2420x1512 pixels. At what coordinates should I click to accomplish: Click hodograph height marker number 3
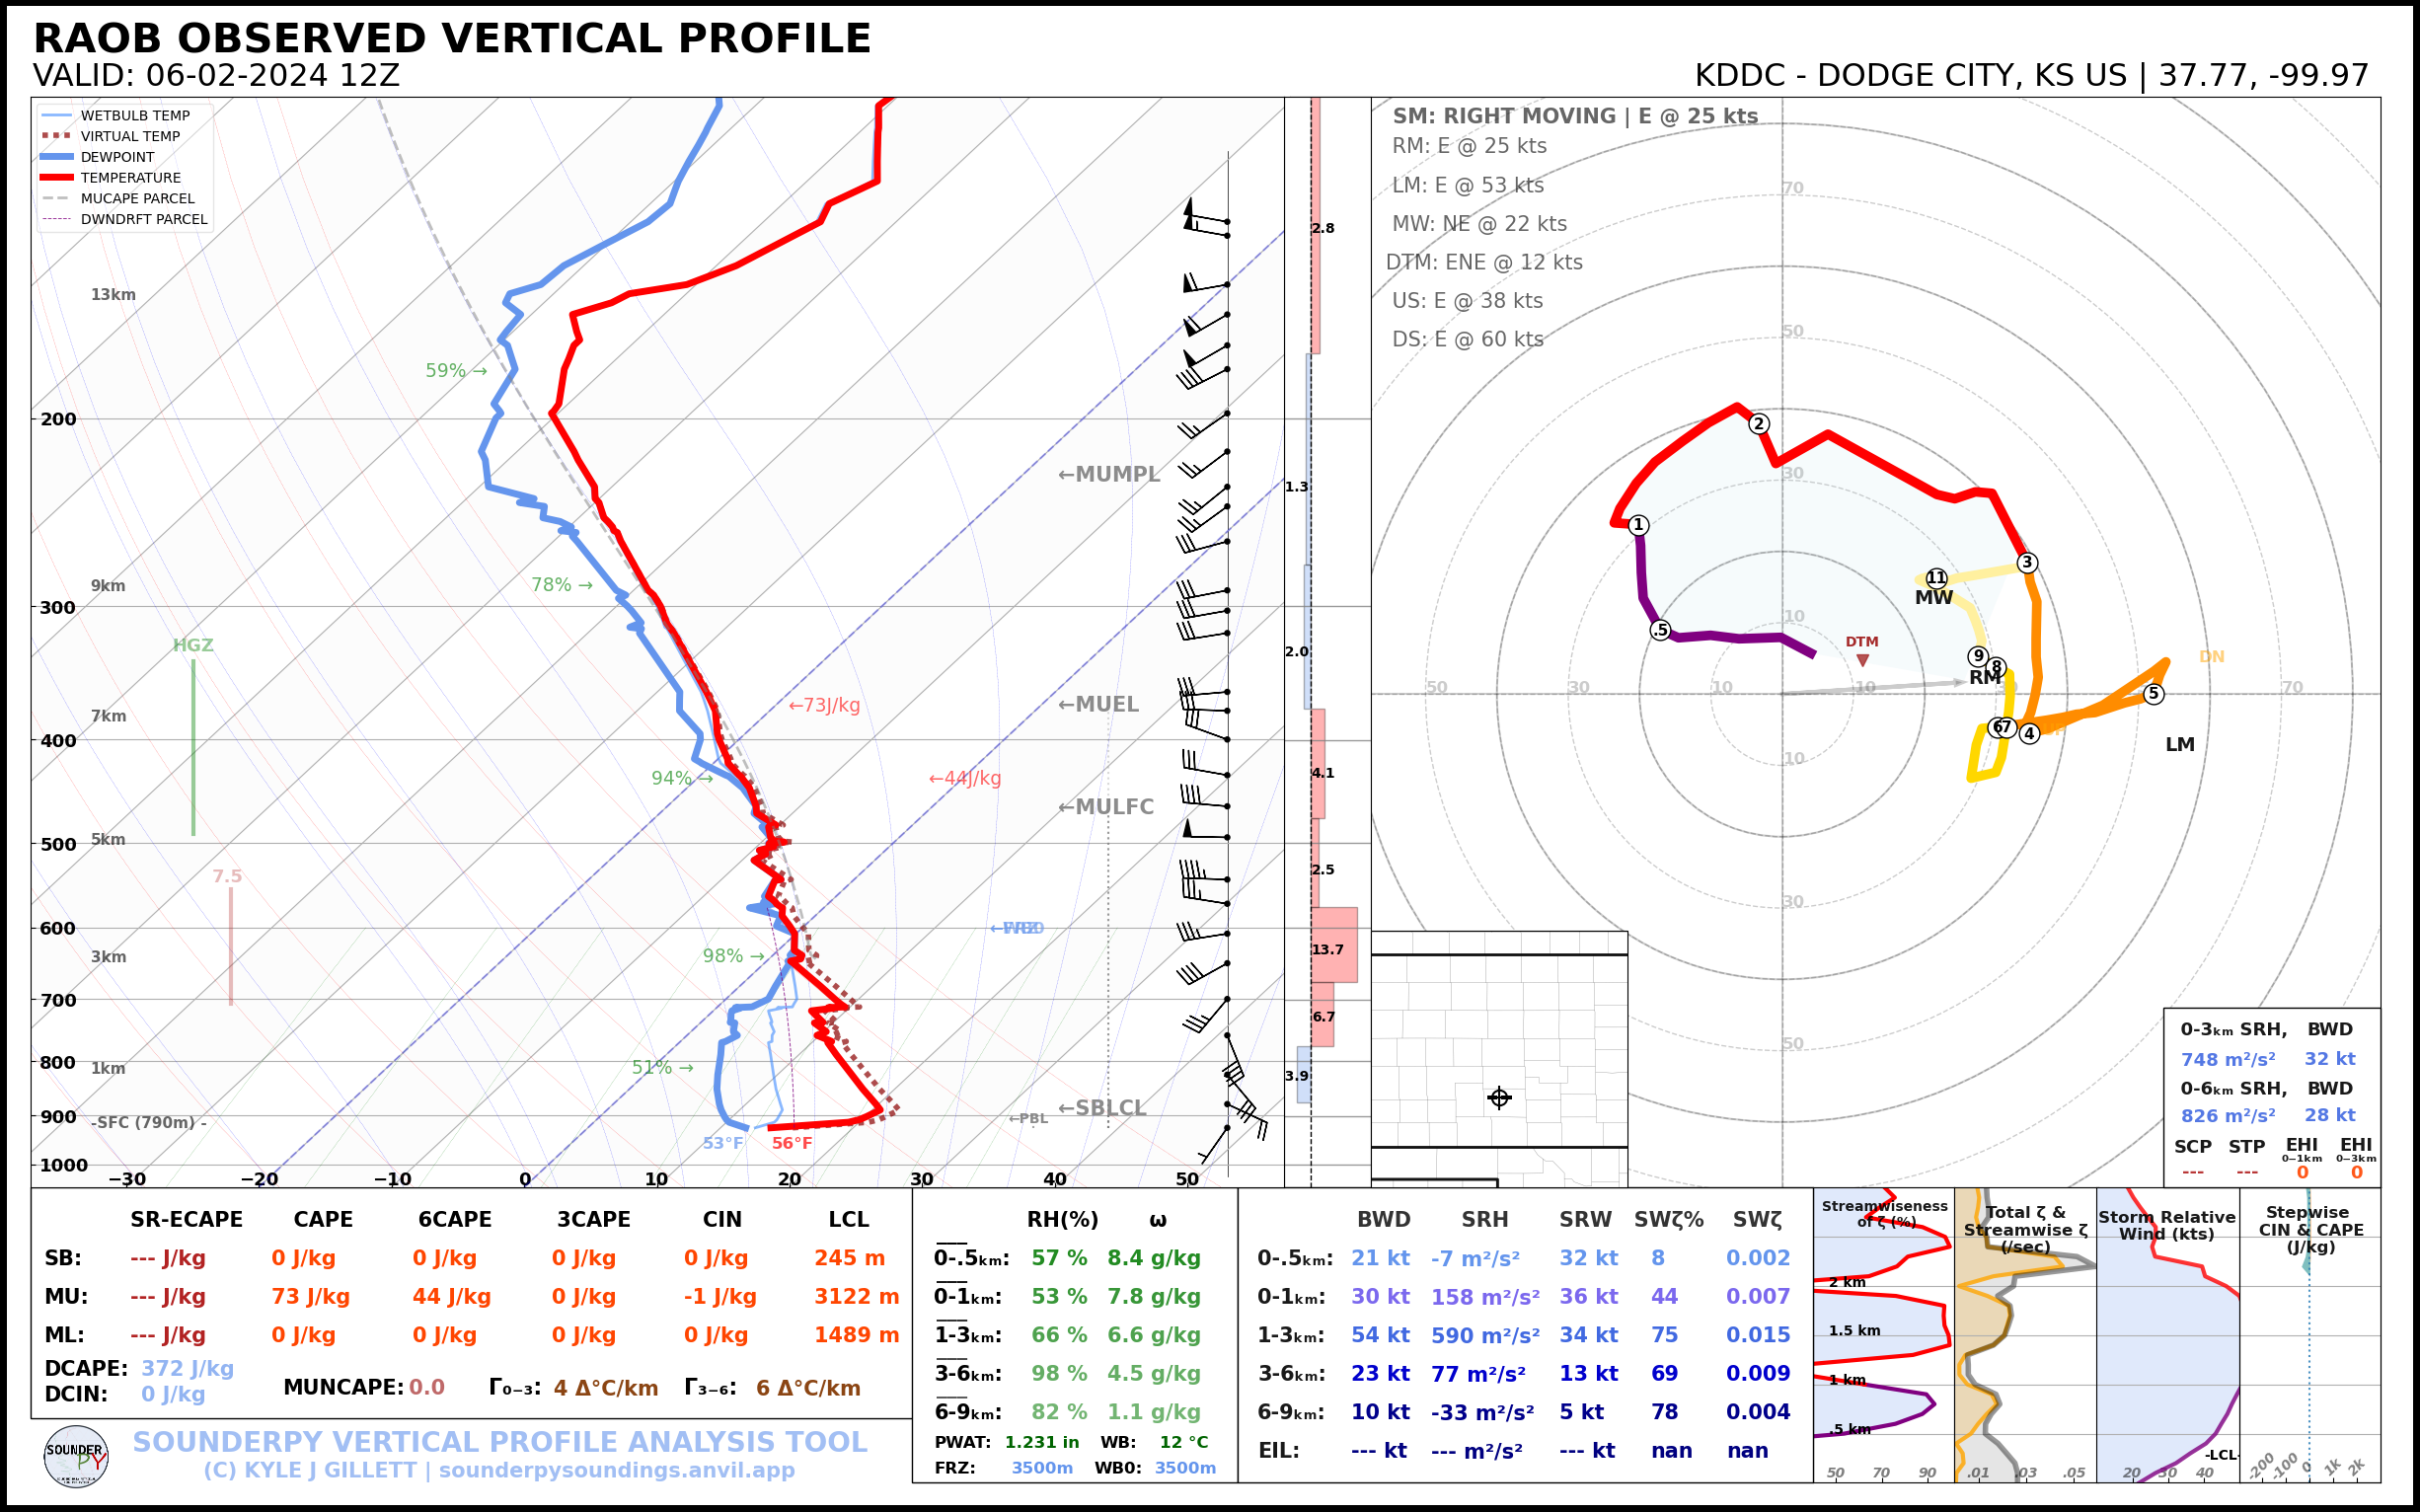[2027, 563]
